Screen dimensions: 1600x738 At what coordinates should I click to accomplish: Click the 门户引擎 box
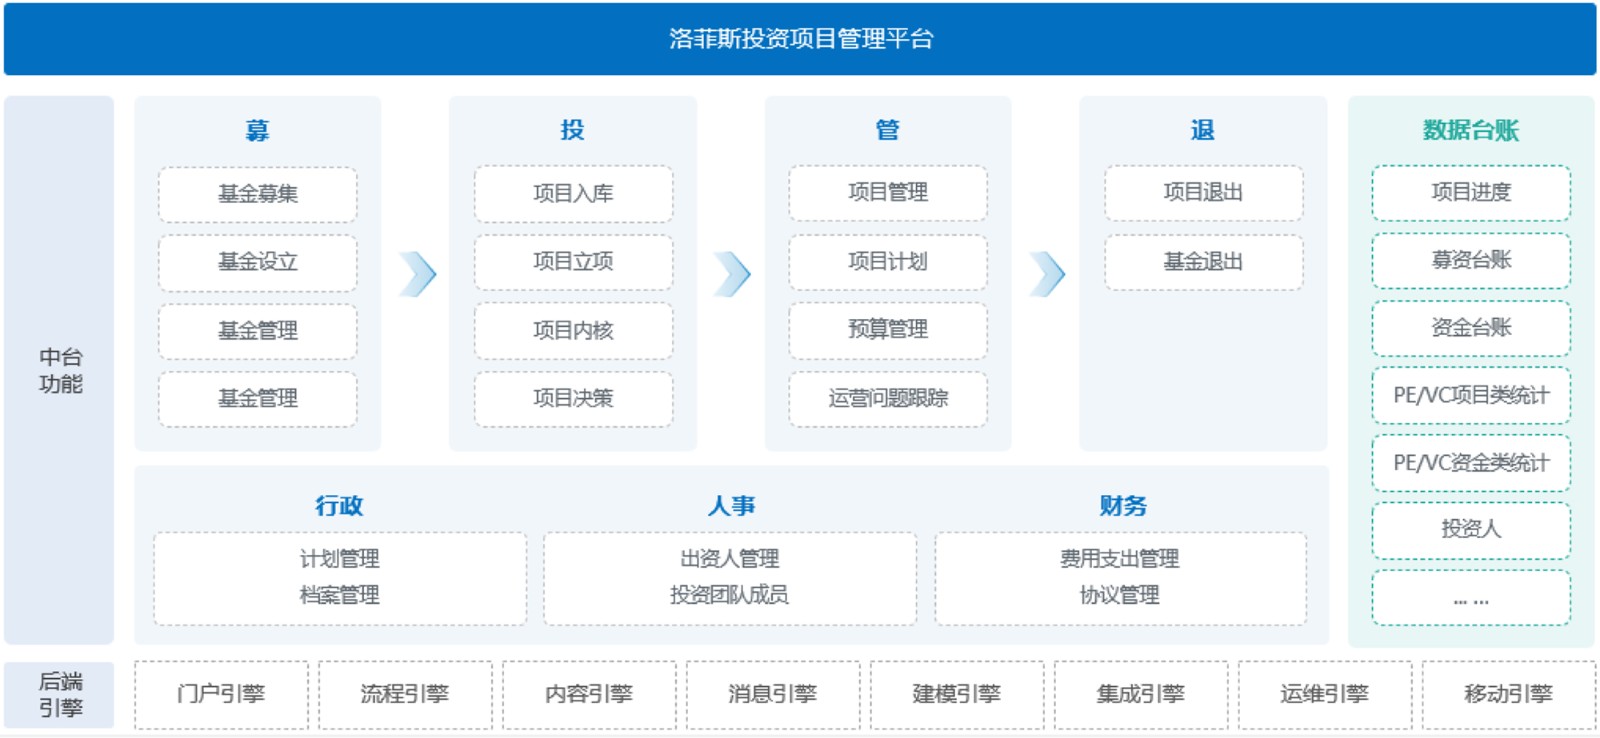pyautogui.click(x=221, y=694)
